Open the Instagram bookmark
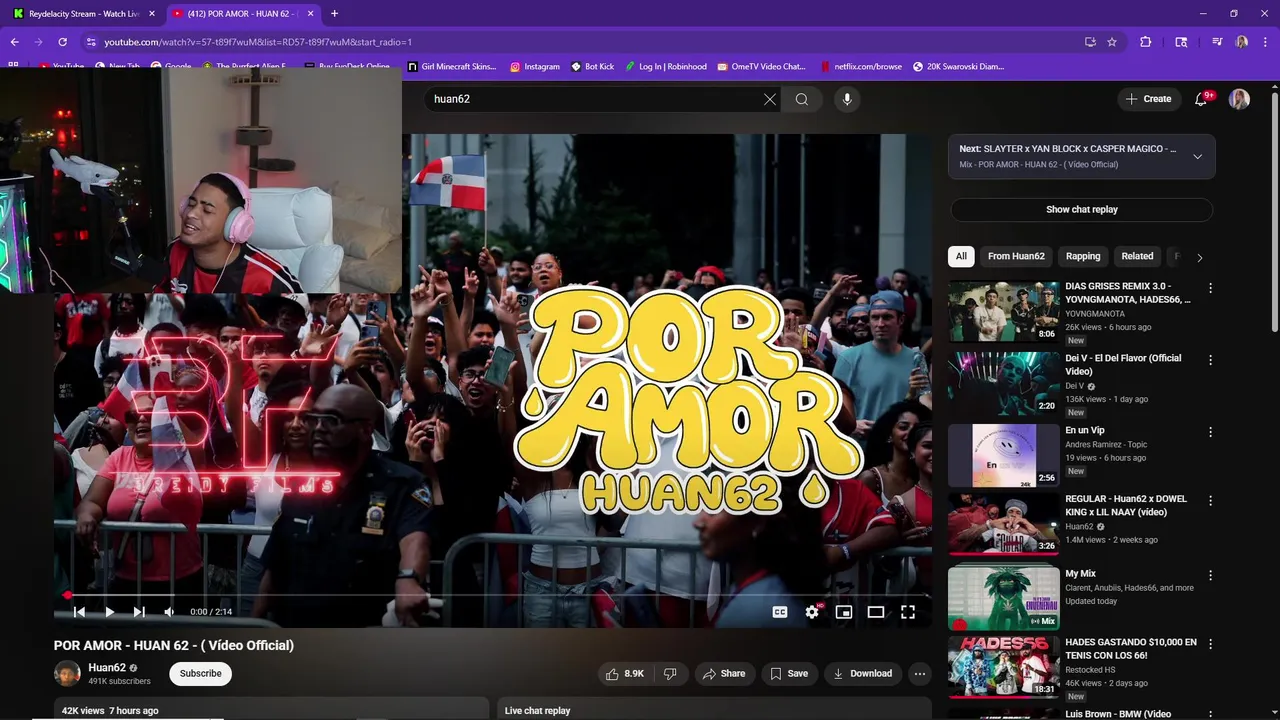This screenshot has height=720, width=1280. coord(535,67)
